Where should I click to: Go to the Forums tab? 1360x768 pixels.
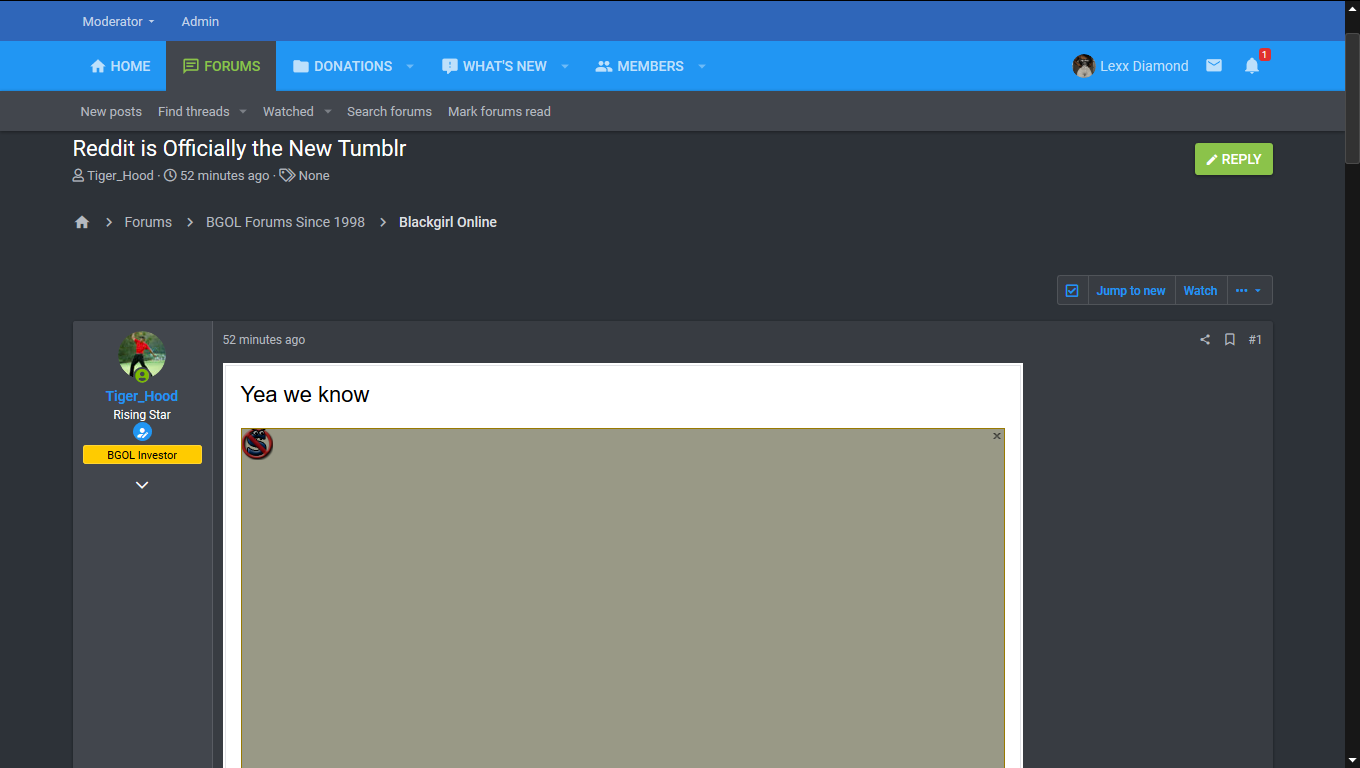(221, 66)
